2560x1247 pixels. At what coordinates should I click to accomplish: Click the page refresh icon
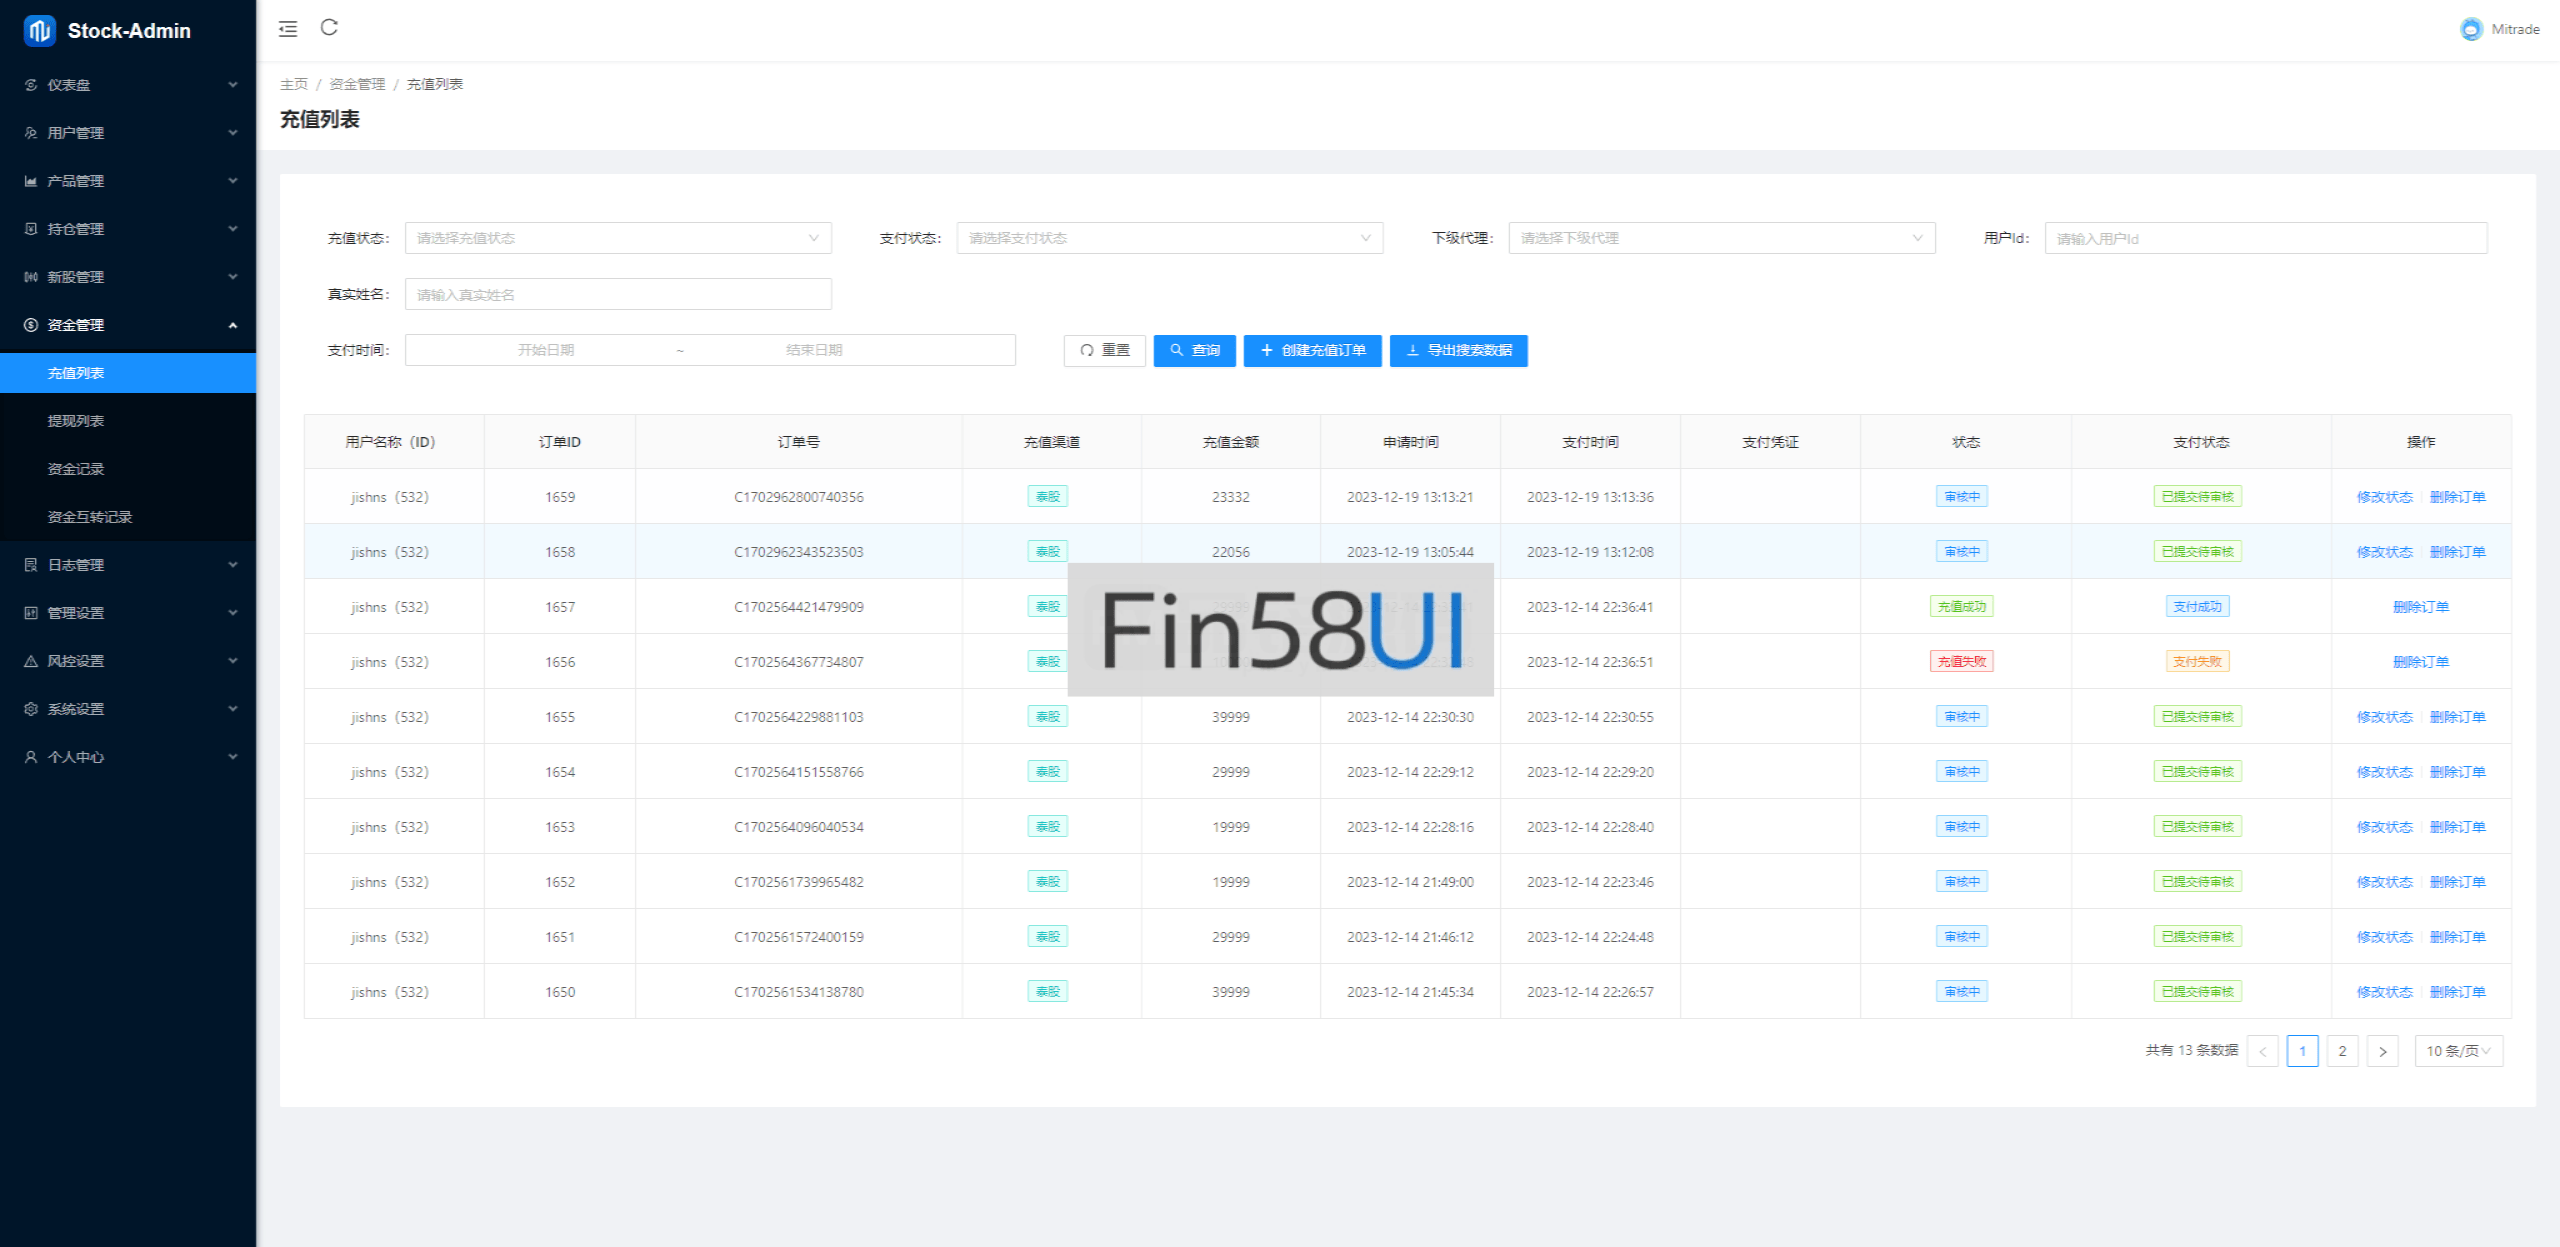[329, 28]
